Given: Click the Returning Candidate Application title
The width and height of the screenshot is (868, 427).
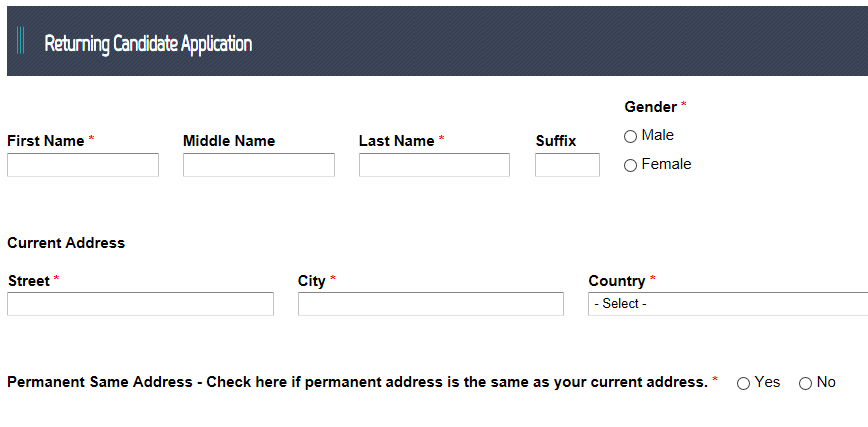Looking at the screenshot, I should (148, 43).
